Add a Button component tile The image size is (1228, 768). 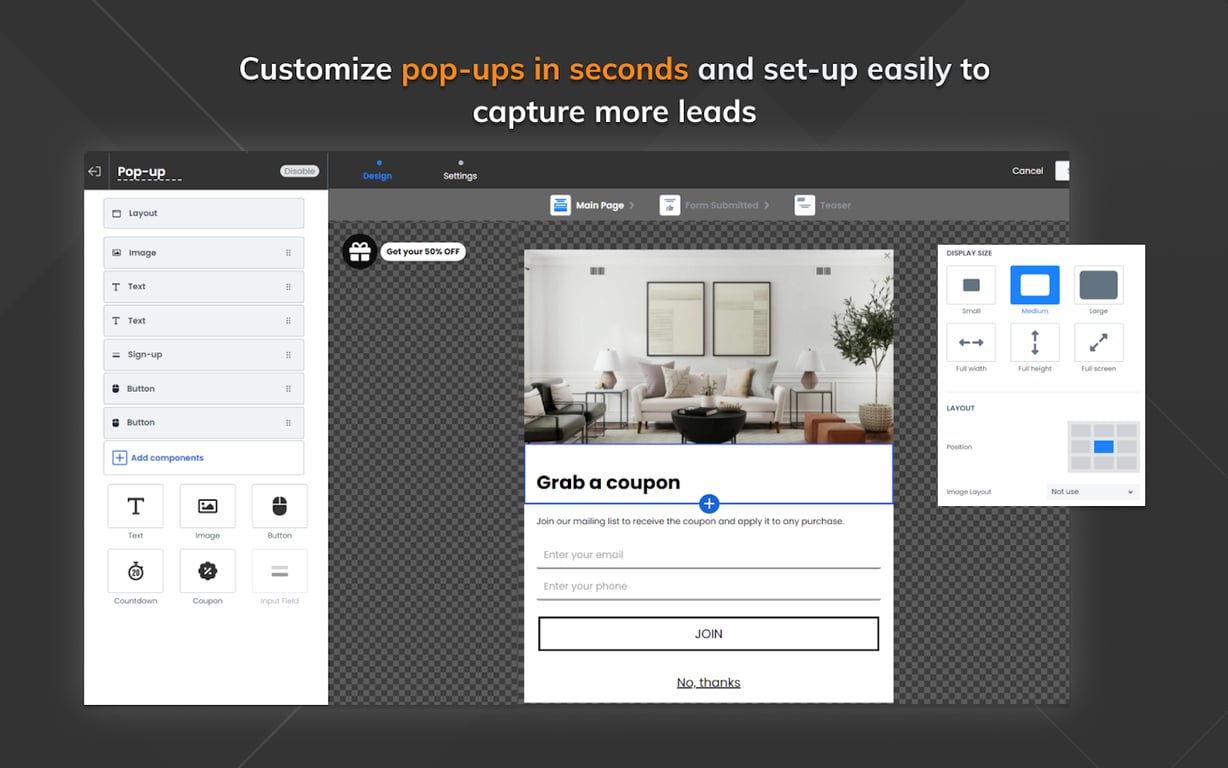[279, 506]
